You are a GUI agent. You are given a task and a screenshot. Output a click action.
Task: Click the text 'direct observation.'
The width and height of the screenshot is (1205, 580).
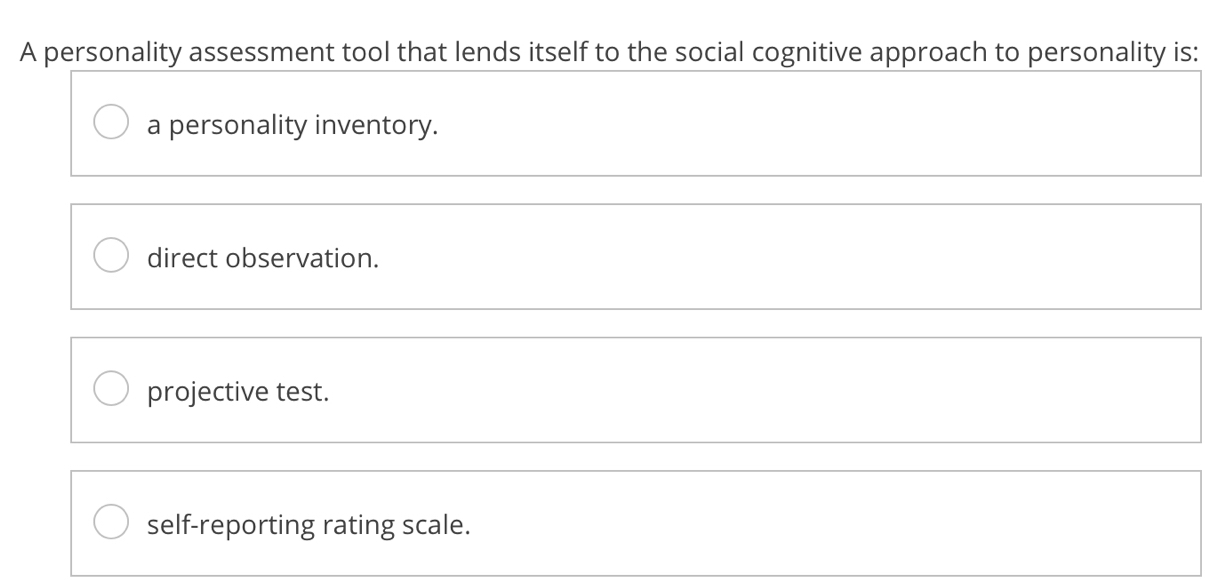click(x=263, y=258)
